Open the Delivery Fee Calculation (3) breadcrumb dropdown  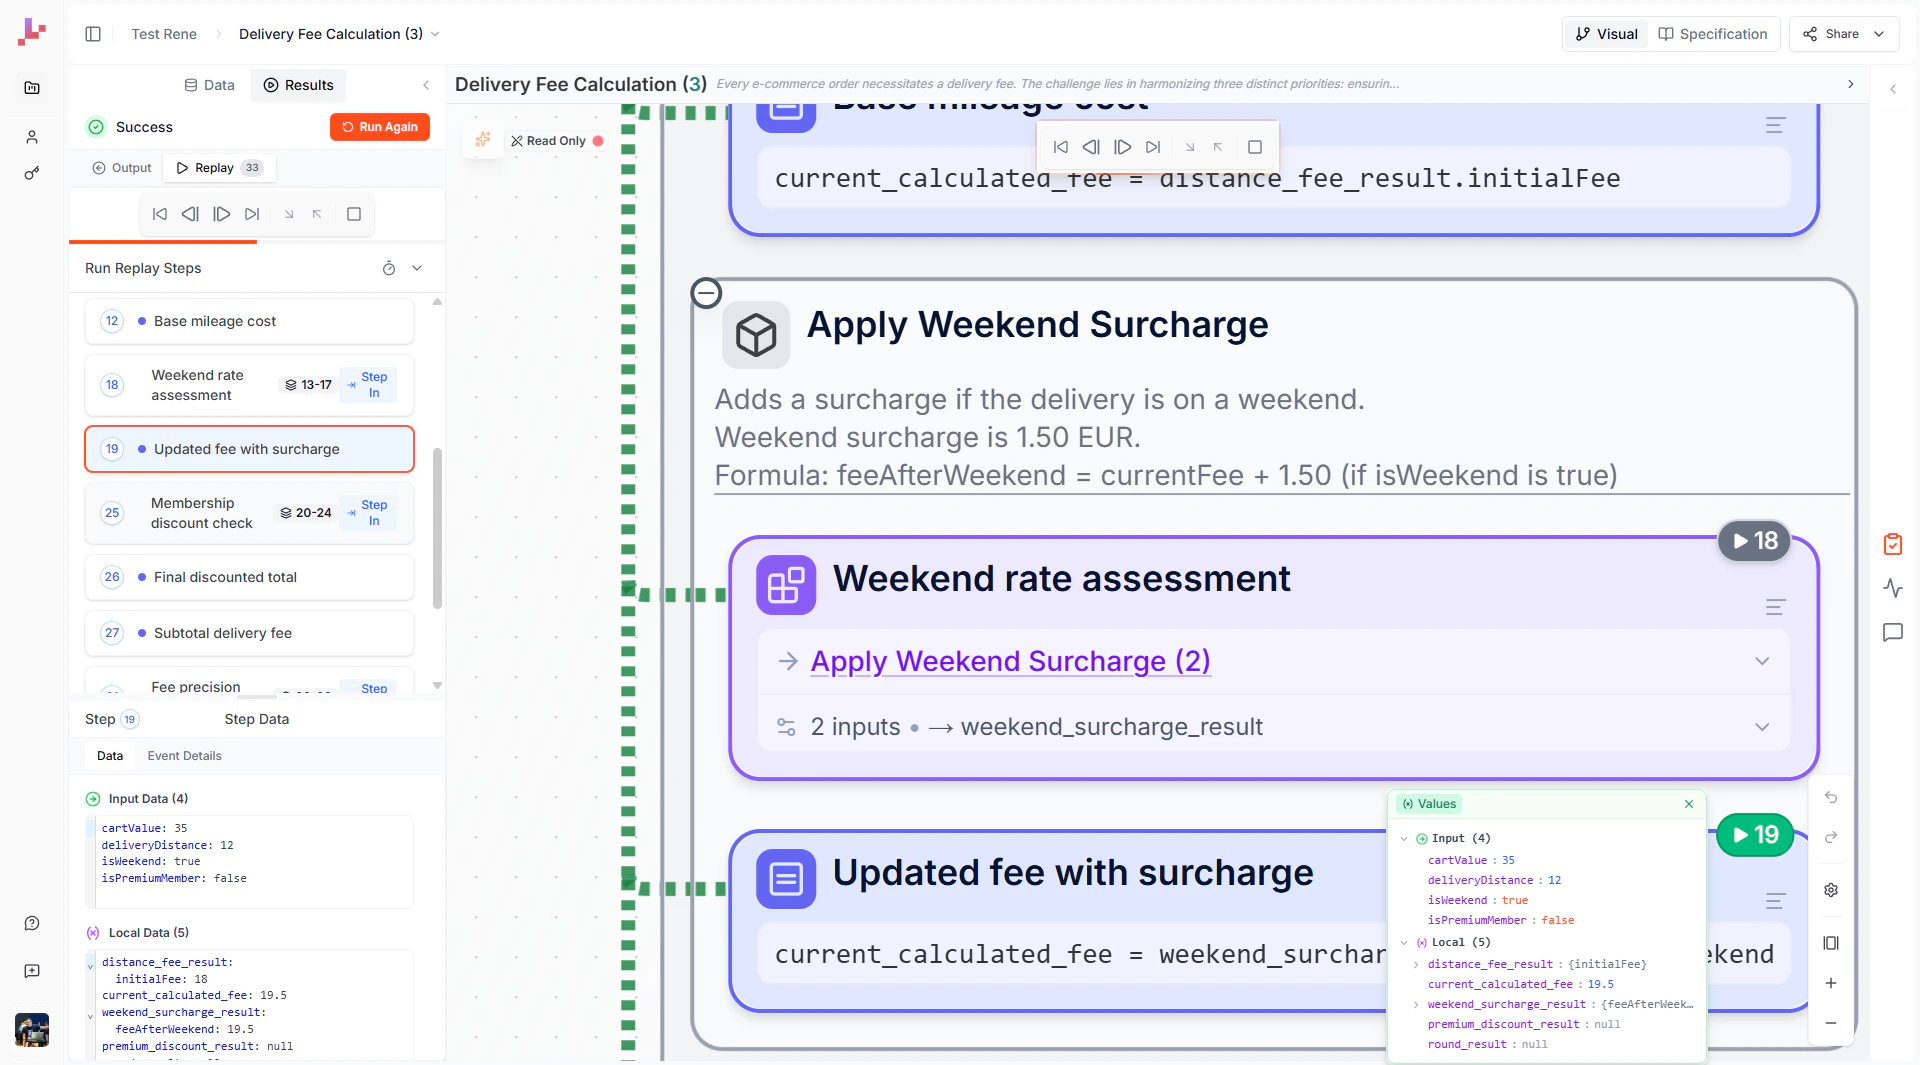(435, 34)
